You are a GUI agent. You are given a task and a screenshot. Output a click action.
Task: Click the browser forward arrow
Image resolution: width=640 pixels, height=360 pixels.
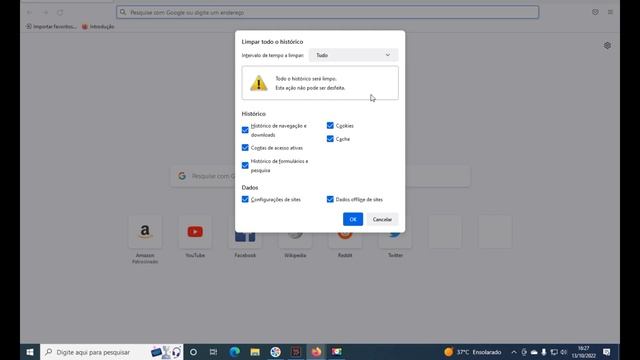(45, 13)
